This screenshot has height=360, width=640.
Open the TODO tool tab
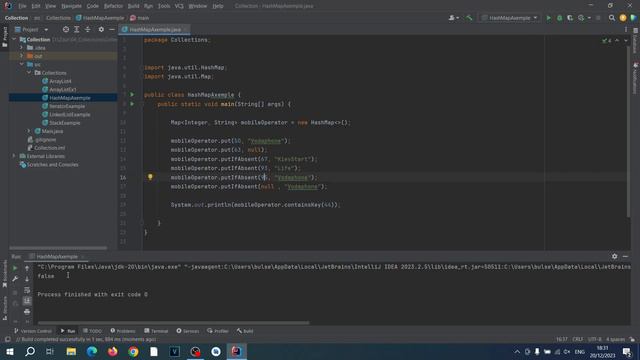tap(92, 331)
